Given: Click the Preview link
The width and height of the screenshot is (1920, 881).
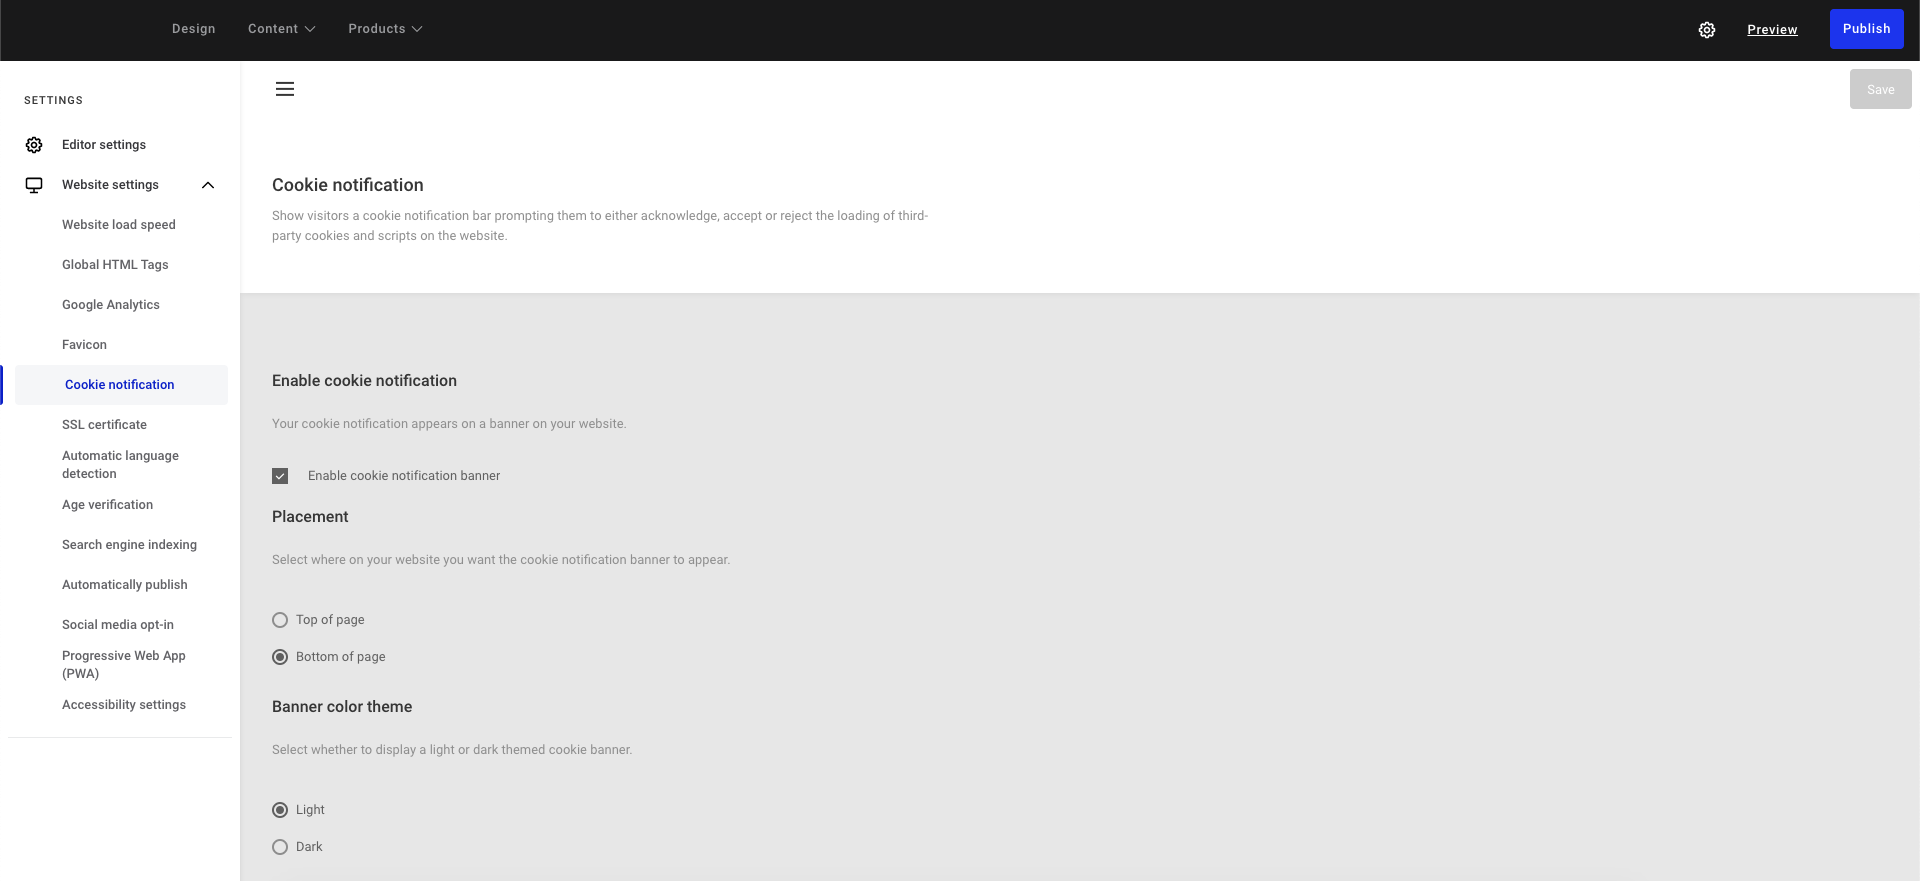Looking at the screenshot, I should coord(1772,30).
